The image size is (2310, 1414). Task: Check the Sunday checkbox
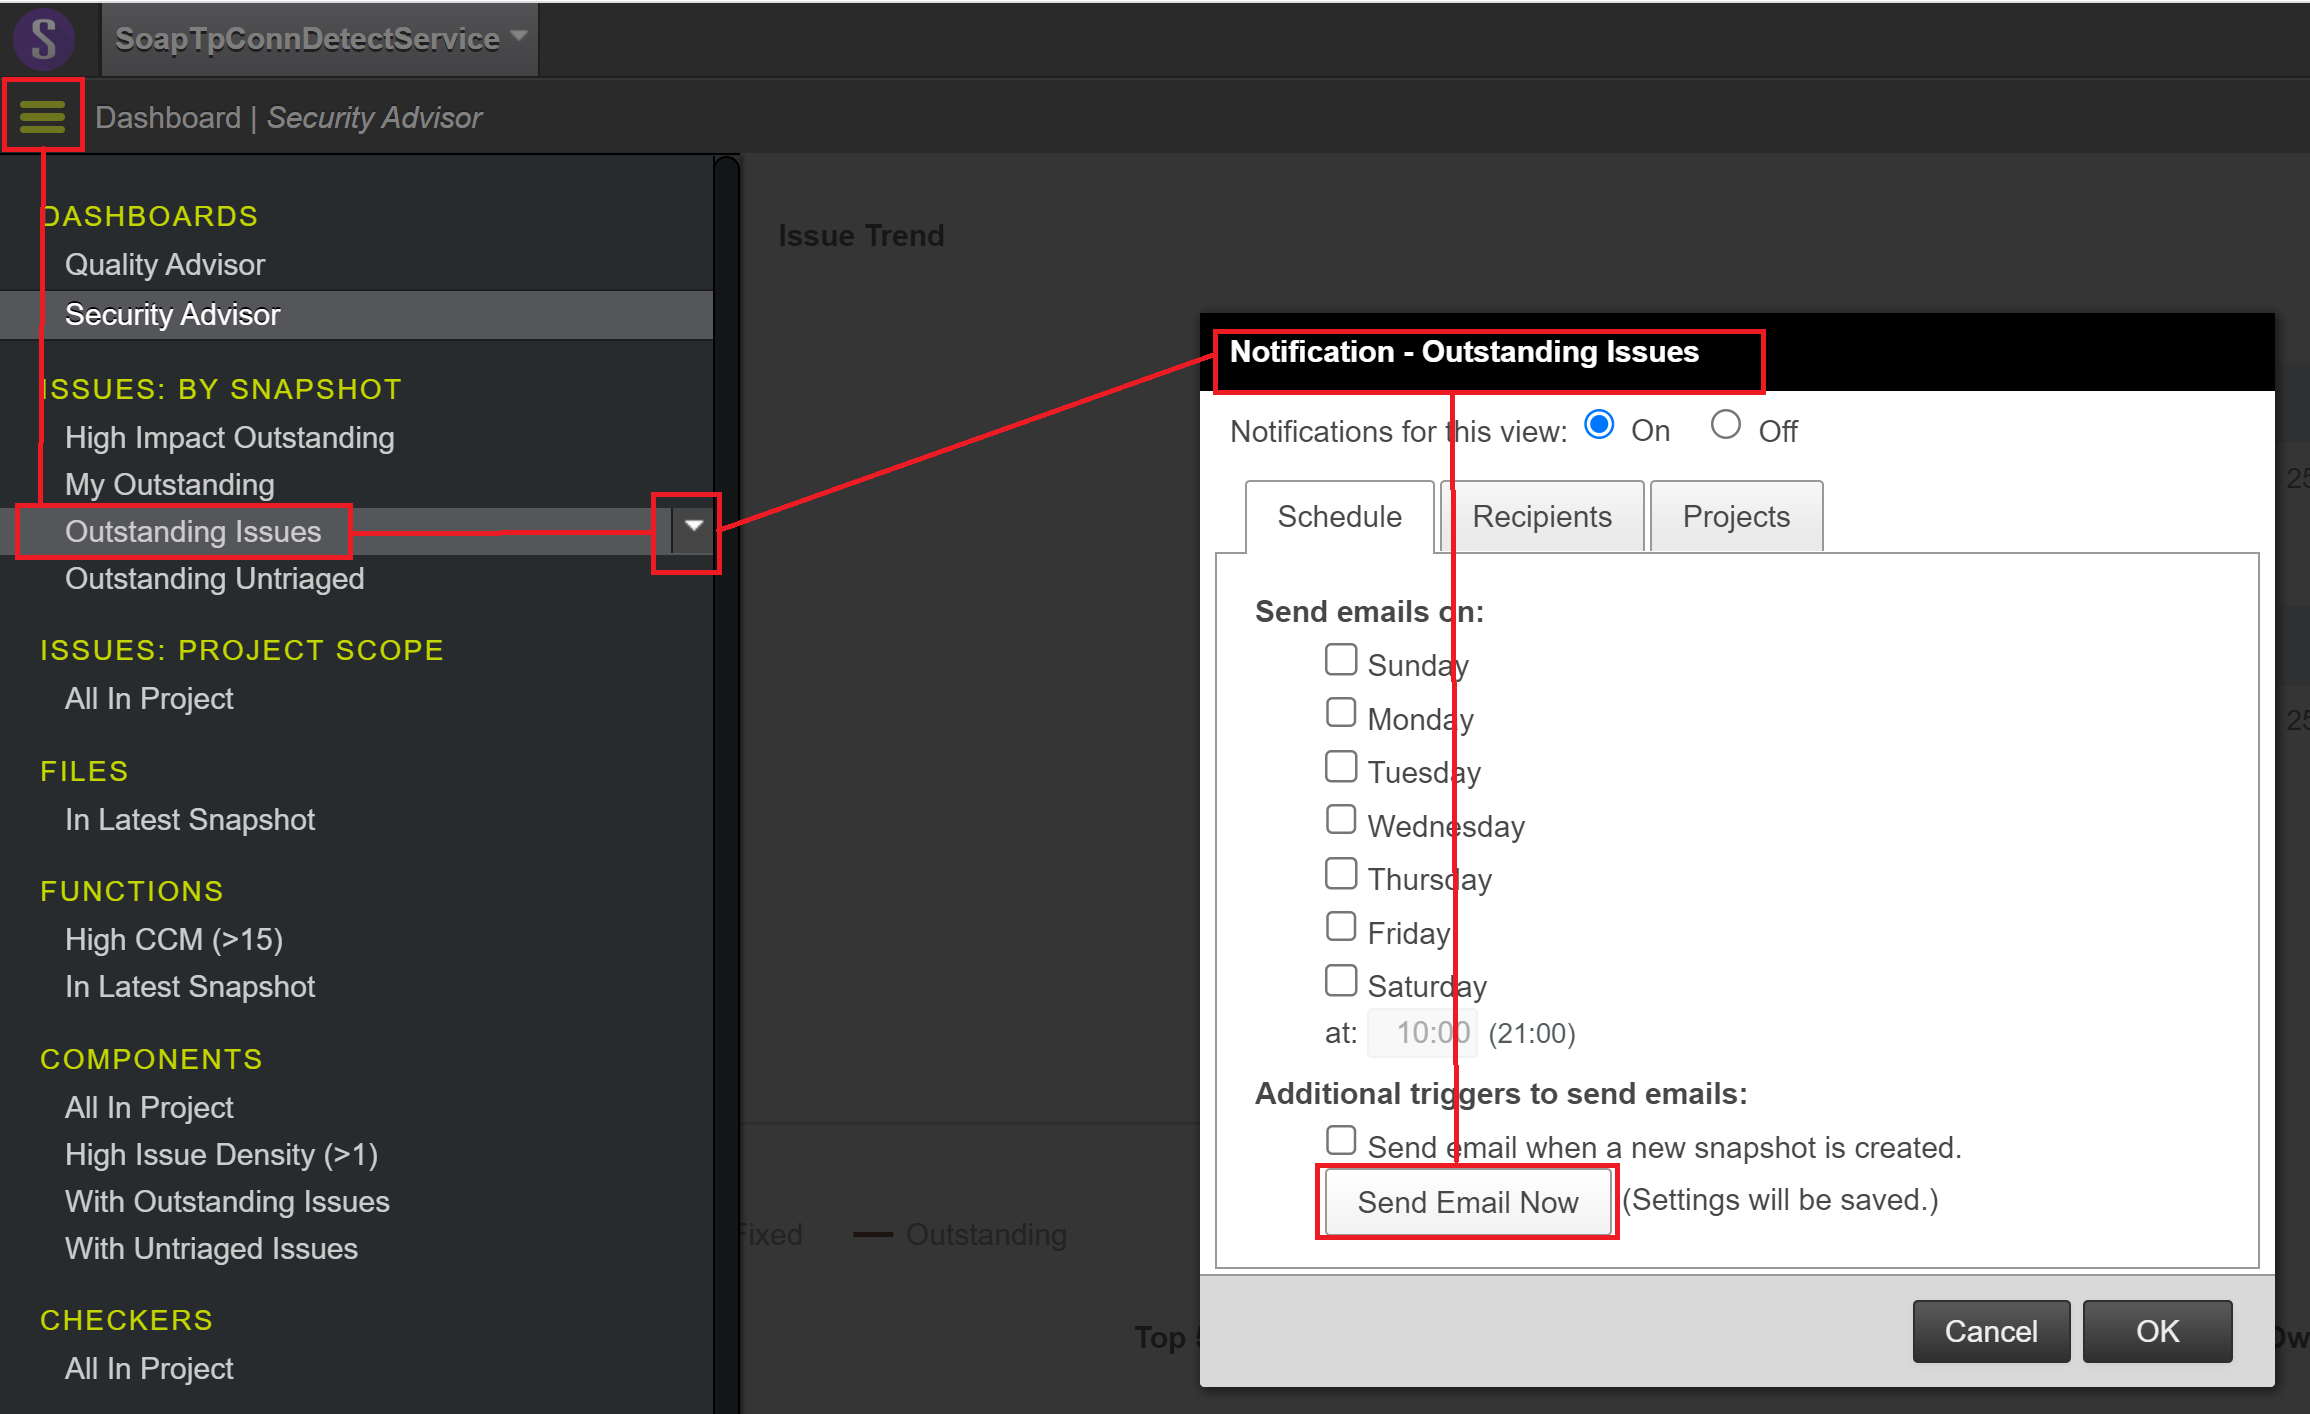(x=1340, y=660)
